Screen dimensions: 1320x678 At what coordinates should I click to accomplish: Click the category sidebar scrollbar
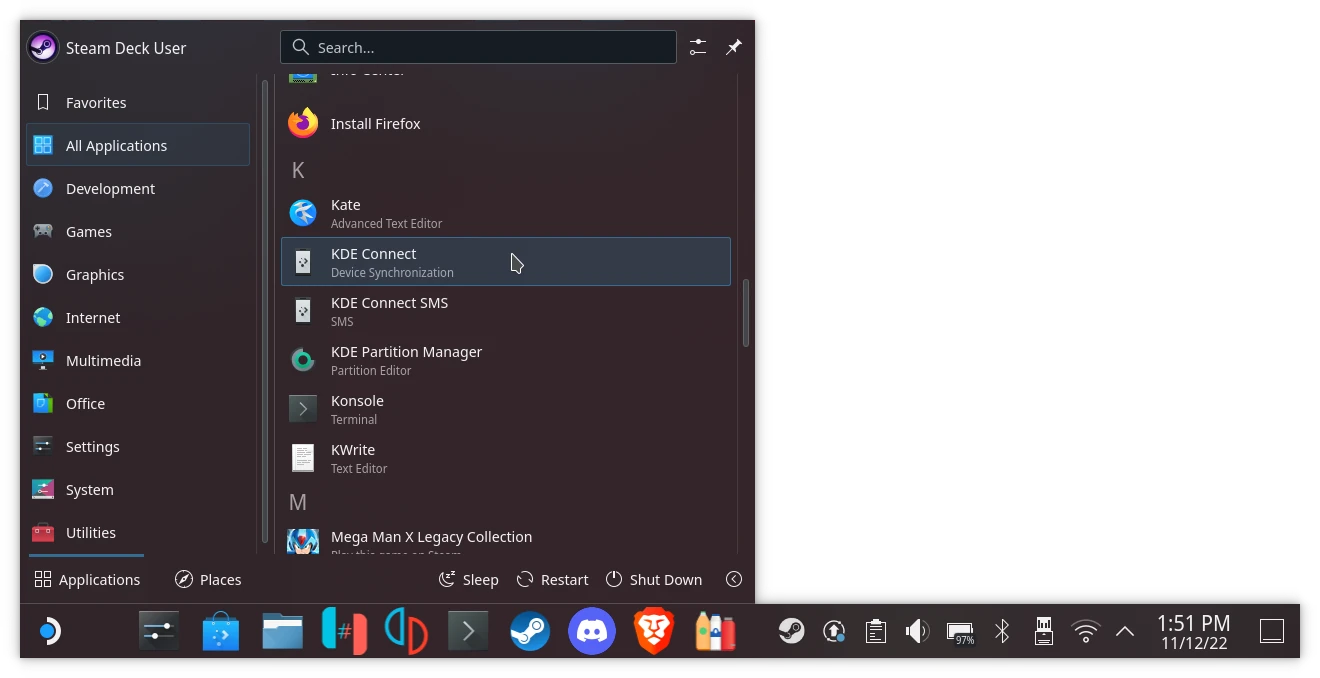click(265, 311)
